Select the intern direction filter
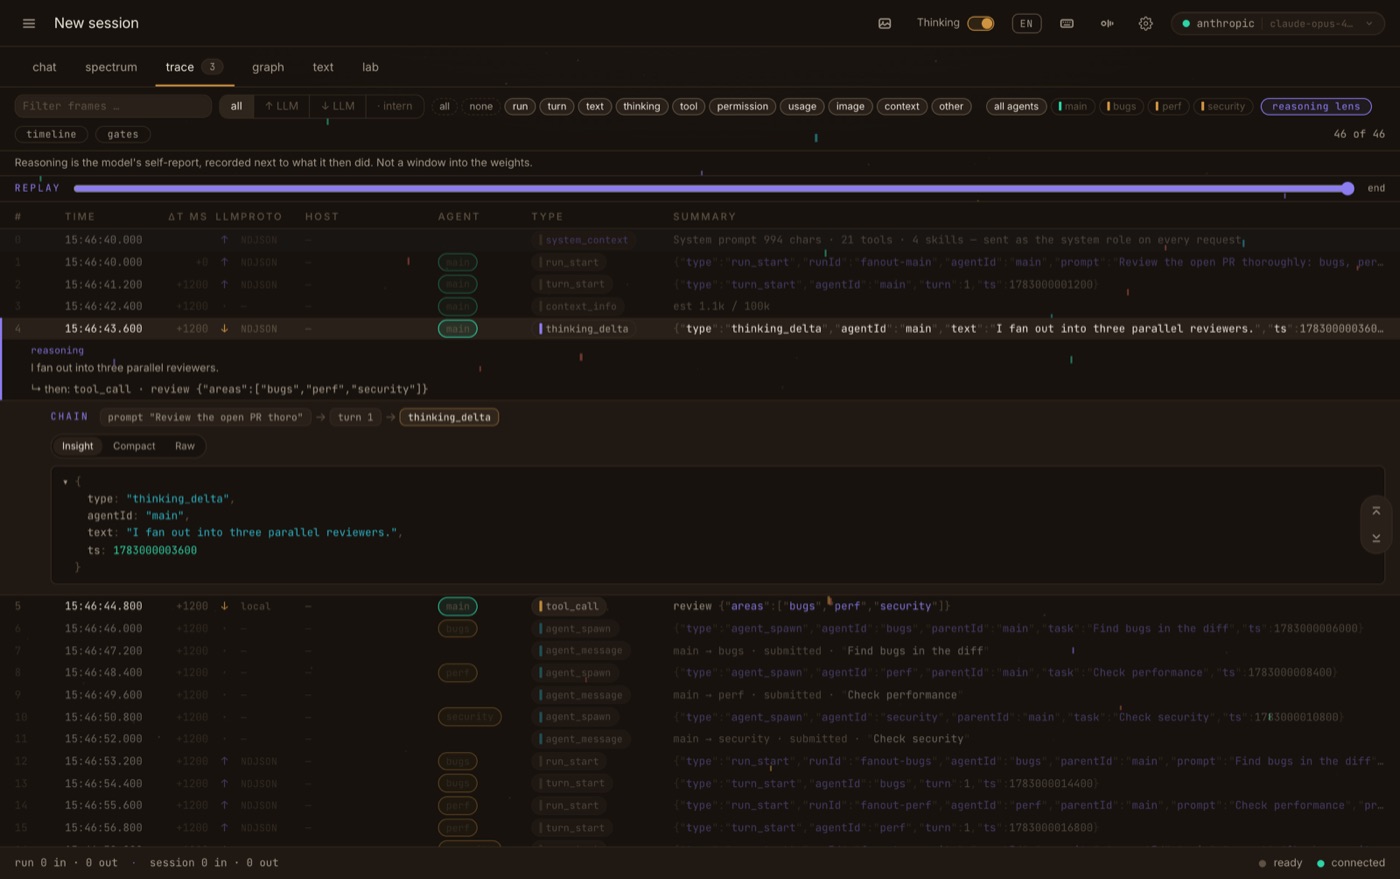 click(x=395, y=106)
